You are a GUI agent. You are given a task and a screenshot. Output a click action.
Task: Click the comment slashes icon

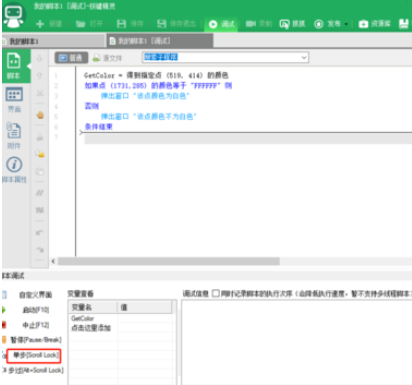click(40, 193)
